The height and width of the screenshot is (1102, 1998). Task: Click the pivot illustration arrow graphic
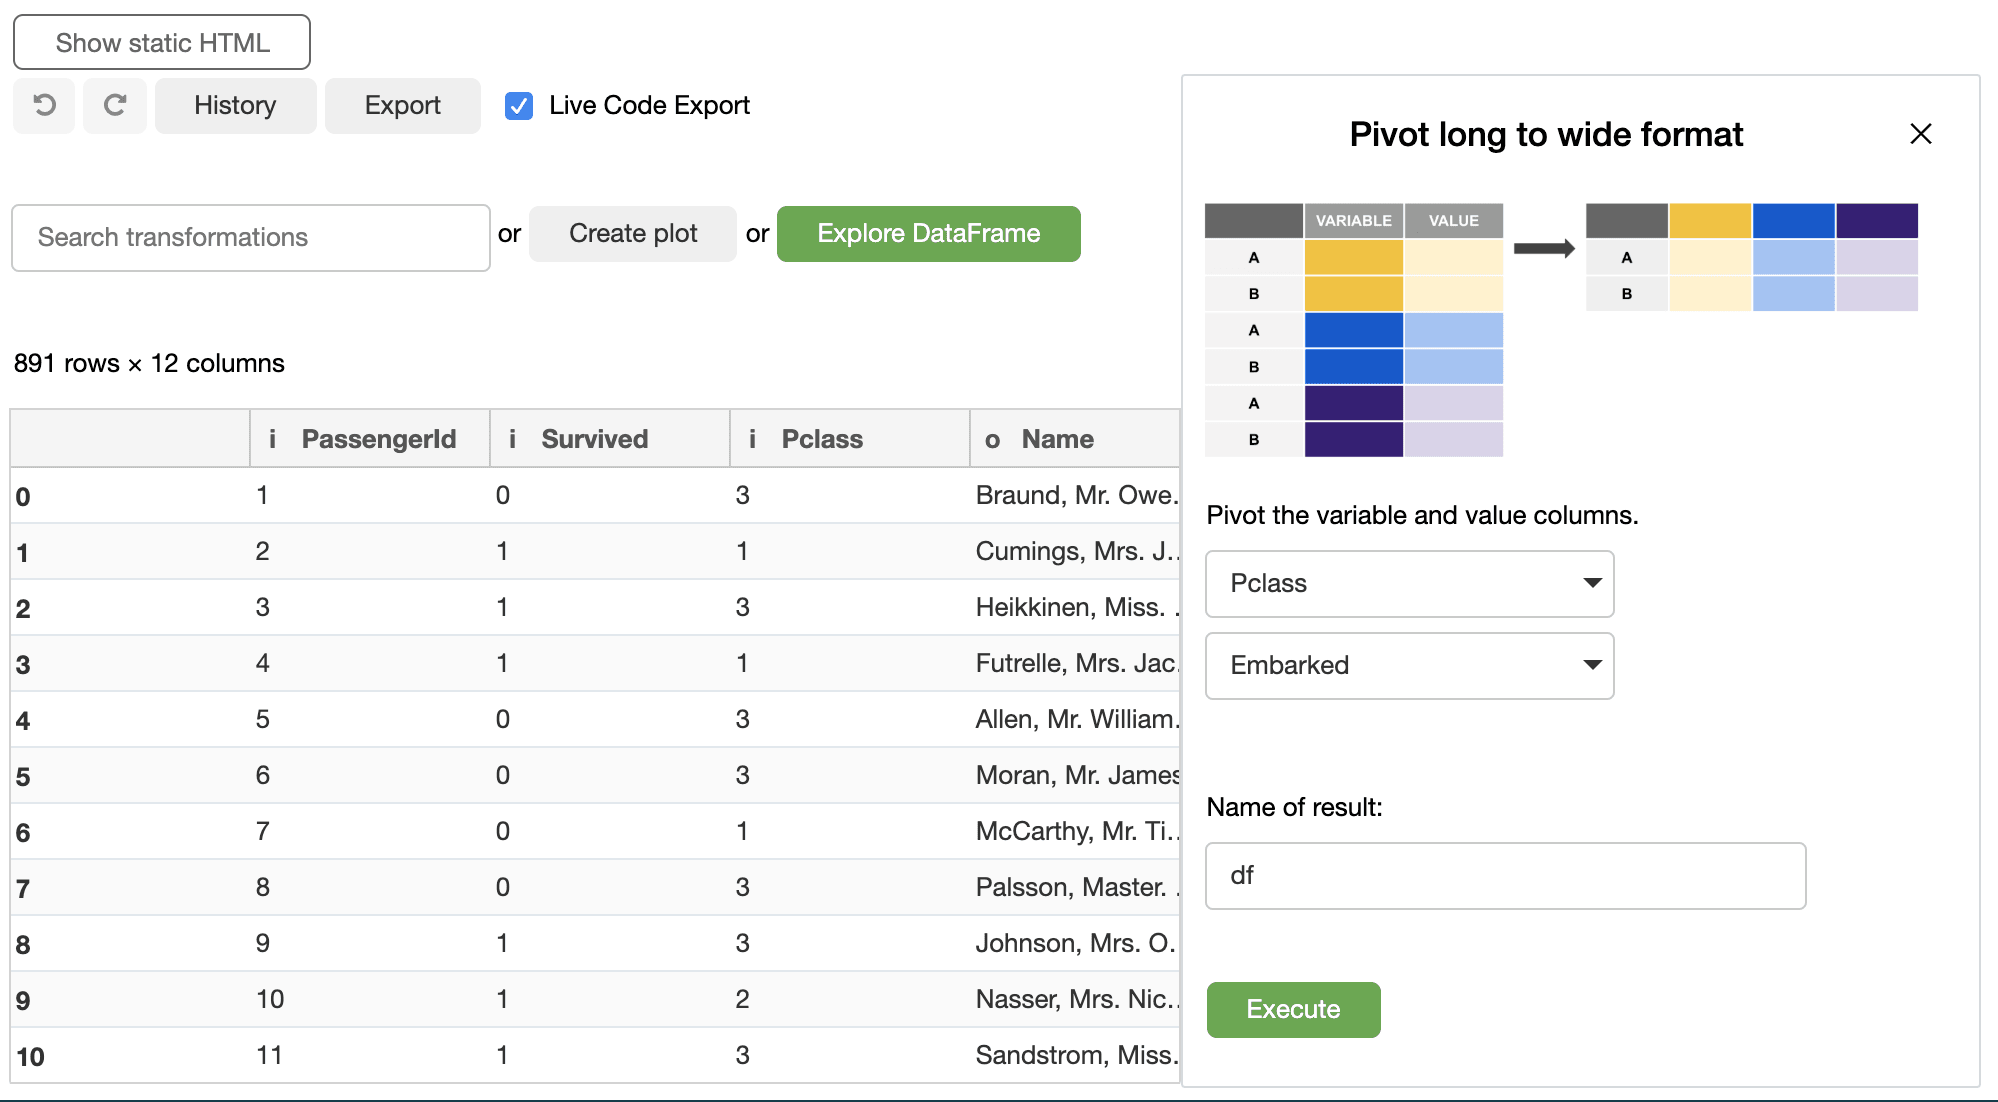tap(1543, 248)
